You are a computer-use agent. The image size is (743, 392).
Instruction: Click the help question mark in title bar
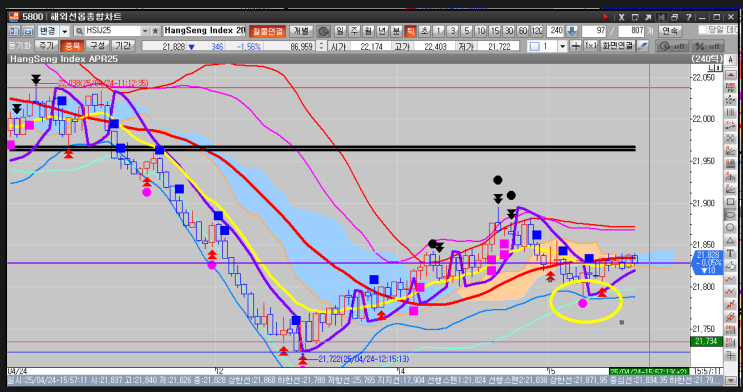[688, 17]
